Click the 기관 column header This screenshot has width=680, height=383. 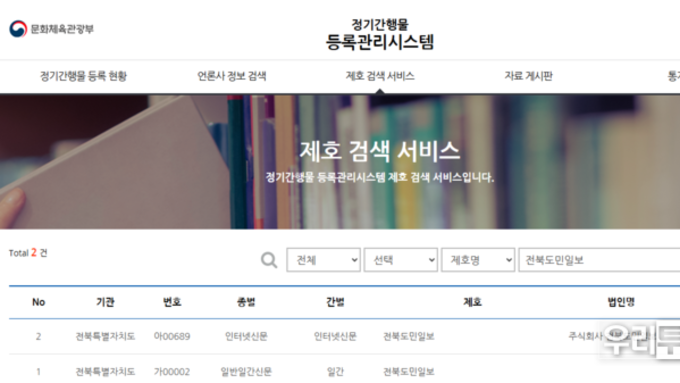(x=105, y=302)
